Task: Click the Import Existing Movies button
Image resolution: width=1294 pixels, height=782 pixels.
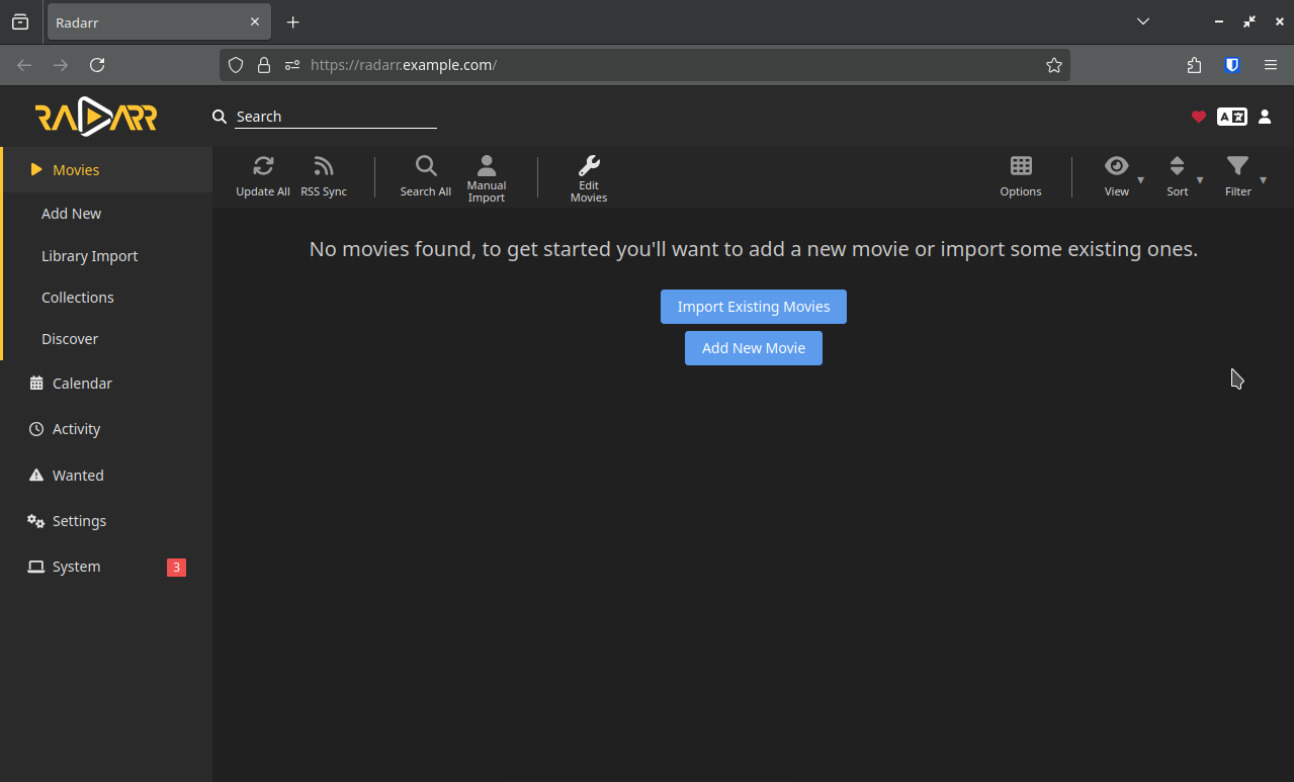Action: 753,307
